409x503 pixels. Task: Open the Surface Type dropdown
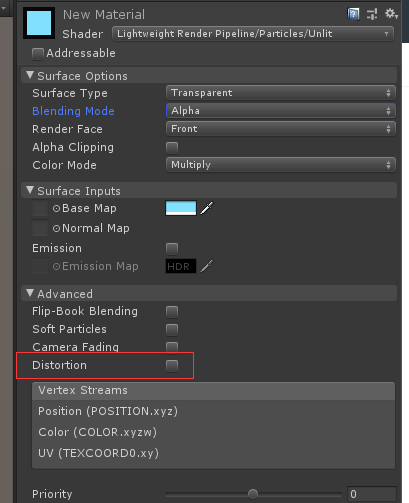(x=281, y=93)
